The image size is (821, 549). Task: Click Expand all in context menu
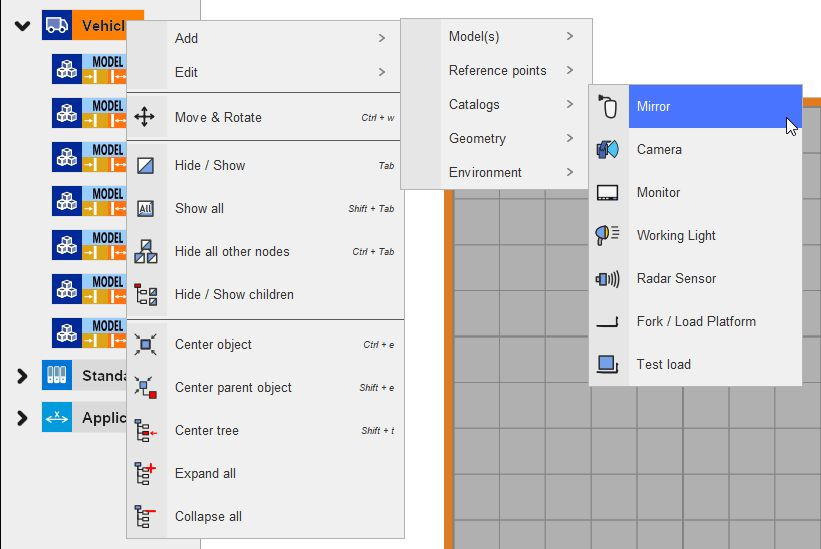(205, 473)
